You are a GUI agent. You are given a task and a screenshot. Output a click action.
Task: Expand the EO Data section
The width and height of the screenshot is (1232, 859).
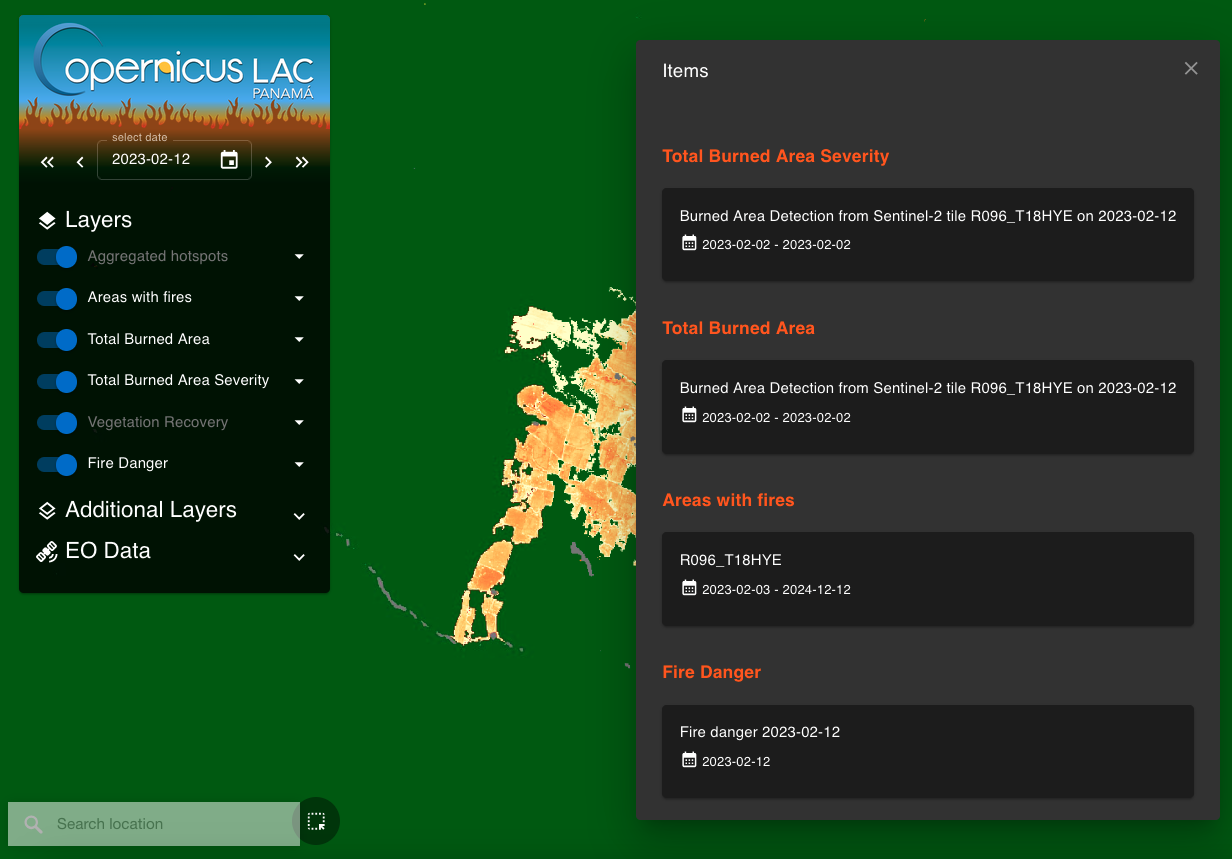pyautogui.click(x=299, y=557)
